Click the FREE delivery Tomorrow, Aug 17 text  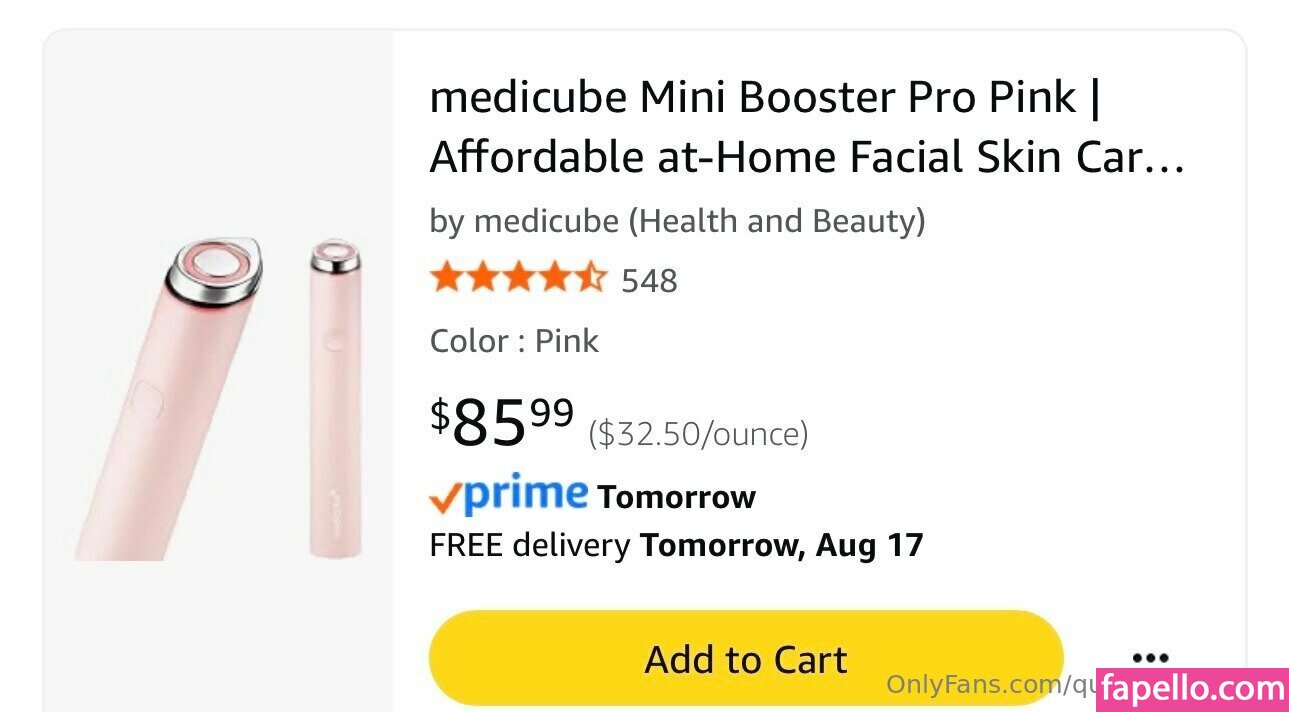676,545
